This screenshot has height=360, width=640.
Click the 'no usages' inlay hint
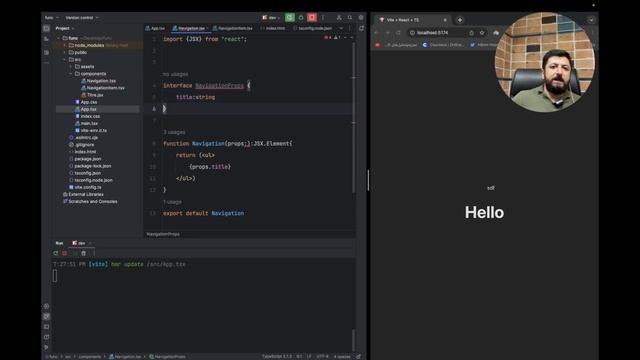pyautogui.click(x=176, y=74)
